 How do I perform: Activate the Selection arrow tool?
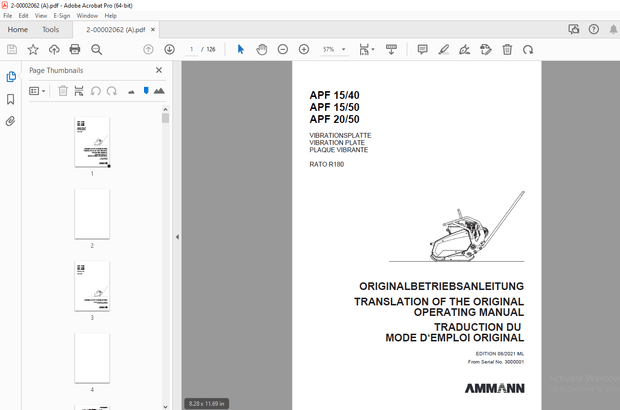point(240,49)
